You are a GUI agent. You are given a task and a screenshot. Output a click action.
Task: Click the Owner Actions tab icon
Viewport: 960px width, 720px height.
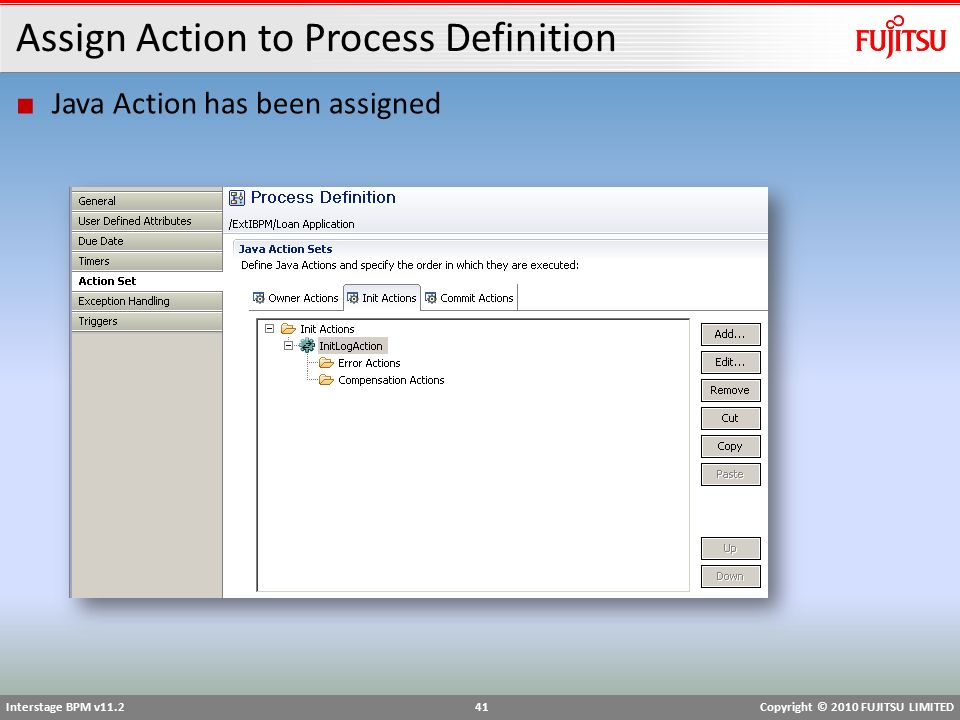point(259,298)
